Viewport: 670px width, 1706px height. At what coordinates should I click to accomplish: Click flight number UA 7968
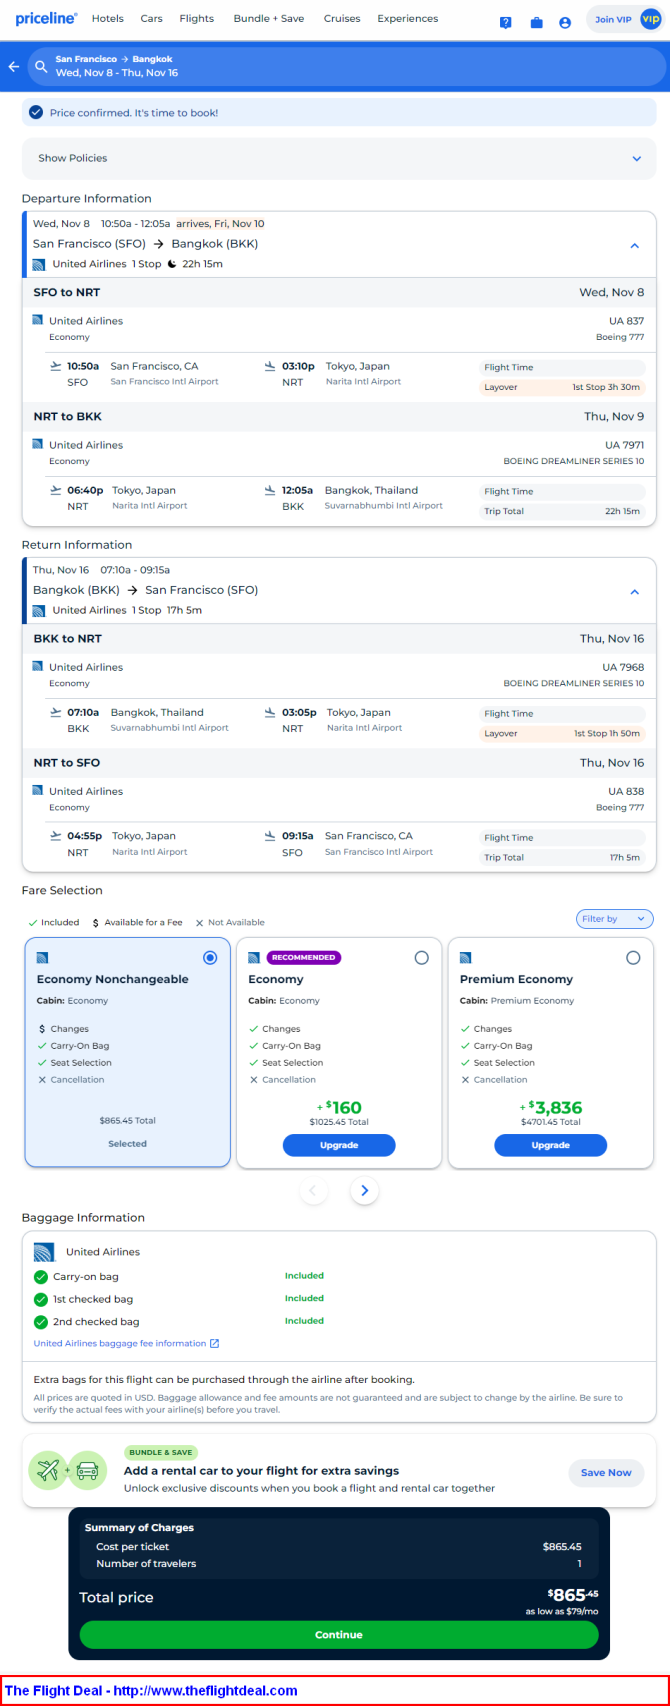coord(623,667)
